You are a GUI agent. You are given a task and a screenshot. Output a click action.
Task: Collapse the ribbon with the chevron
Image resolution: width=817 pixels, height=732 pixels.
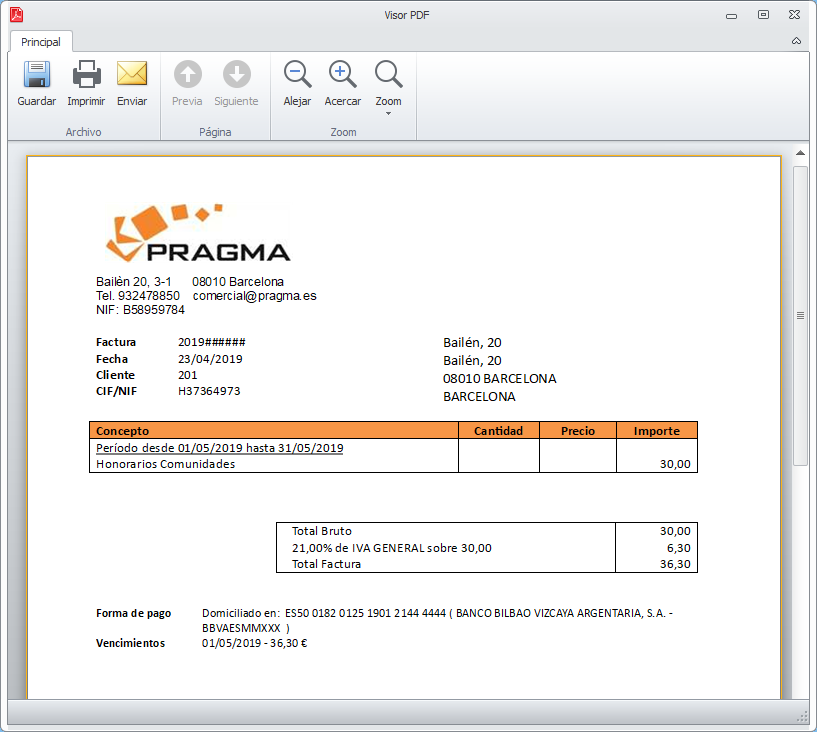click(x=796, y=41)
